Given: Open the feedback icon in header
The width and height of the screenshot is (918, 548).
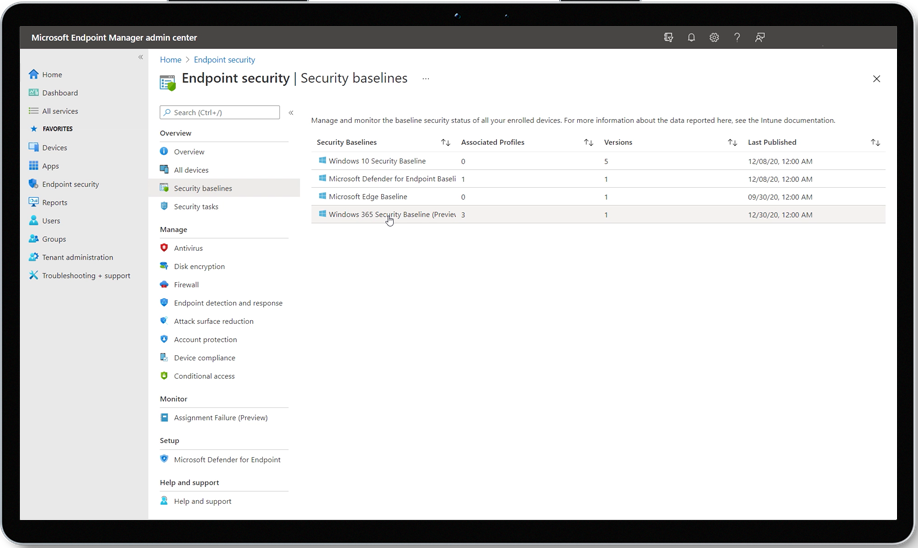Looking at the screenshot, I should [760, 38].
